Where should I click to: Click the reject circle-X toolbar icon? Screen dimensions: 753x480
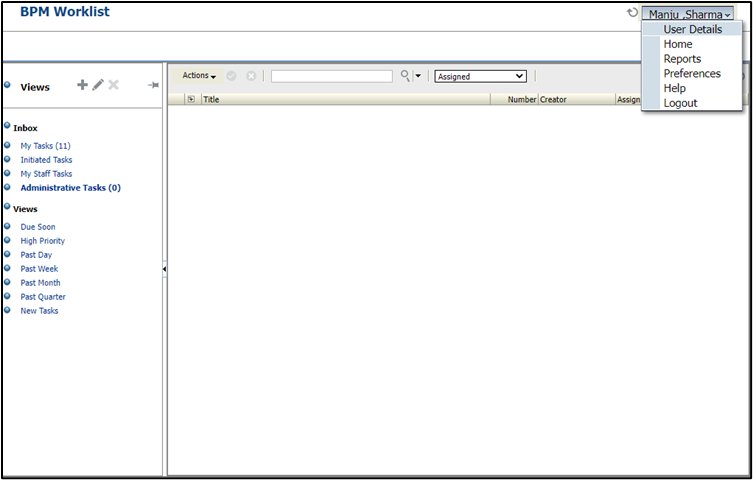pos(251,76)
